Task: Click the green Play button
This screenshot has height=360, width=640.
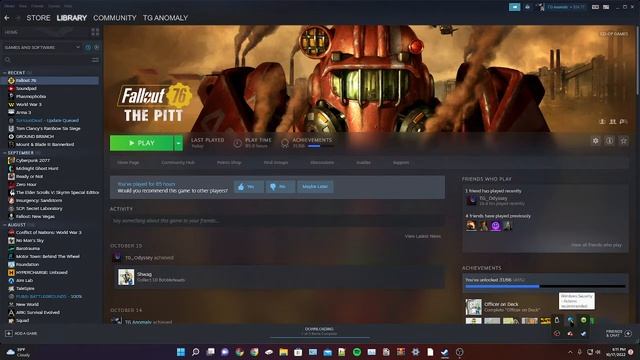Action: pyautogui.click(x=141, y=143)
